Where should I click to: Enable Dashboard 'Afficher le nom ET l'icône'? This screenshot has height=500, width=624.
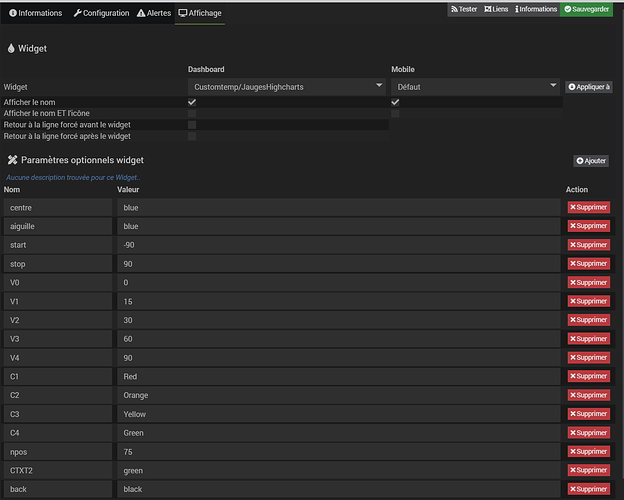click(192, 114)
